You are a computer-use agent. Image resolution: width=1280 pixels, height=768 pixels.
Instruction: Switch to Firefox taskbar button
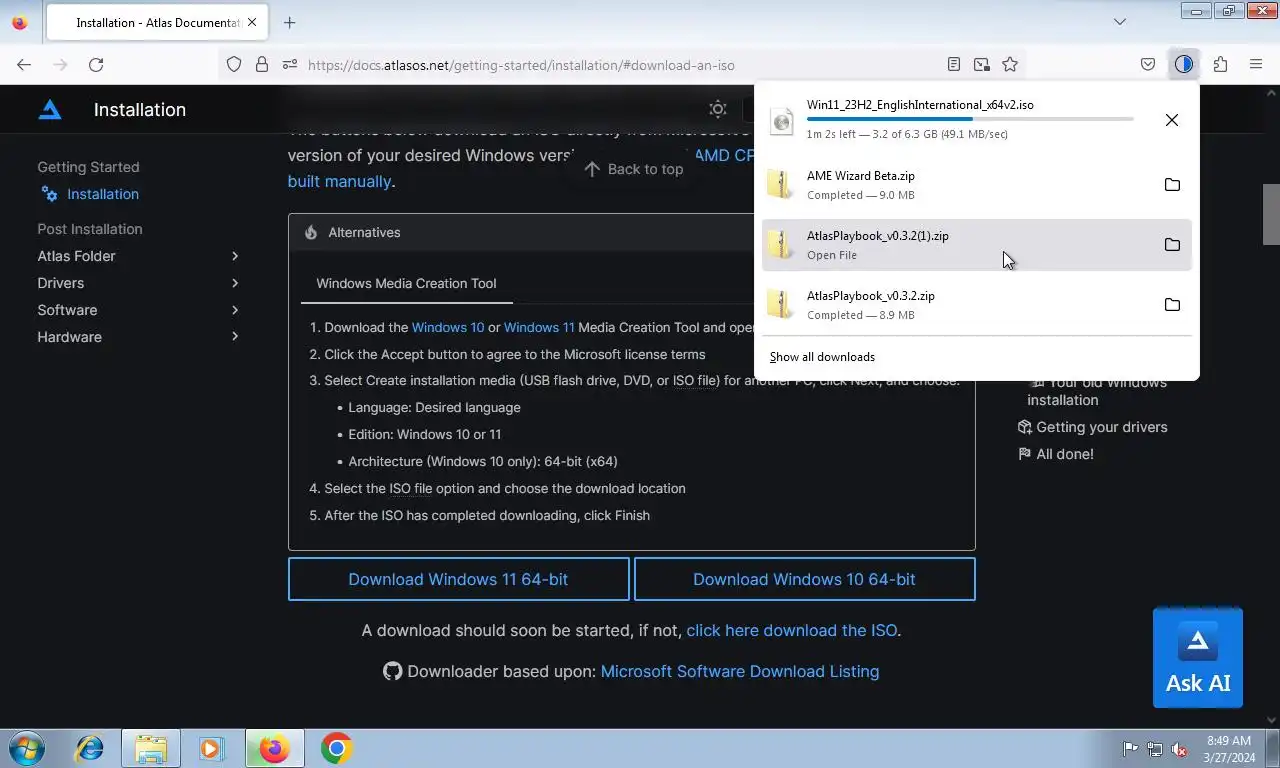(274, 748)
